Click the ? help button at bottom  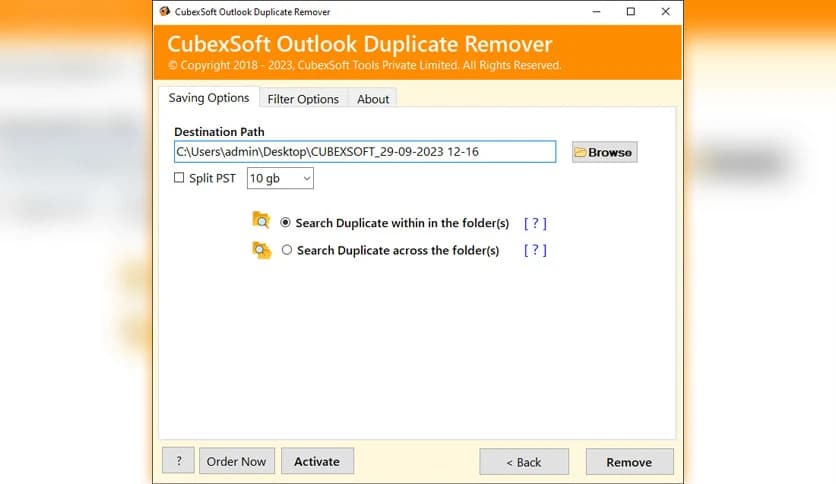coord(178,461)
